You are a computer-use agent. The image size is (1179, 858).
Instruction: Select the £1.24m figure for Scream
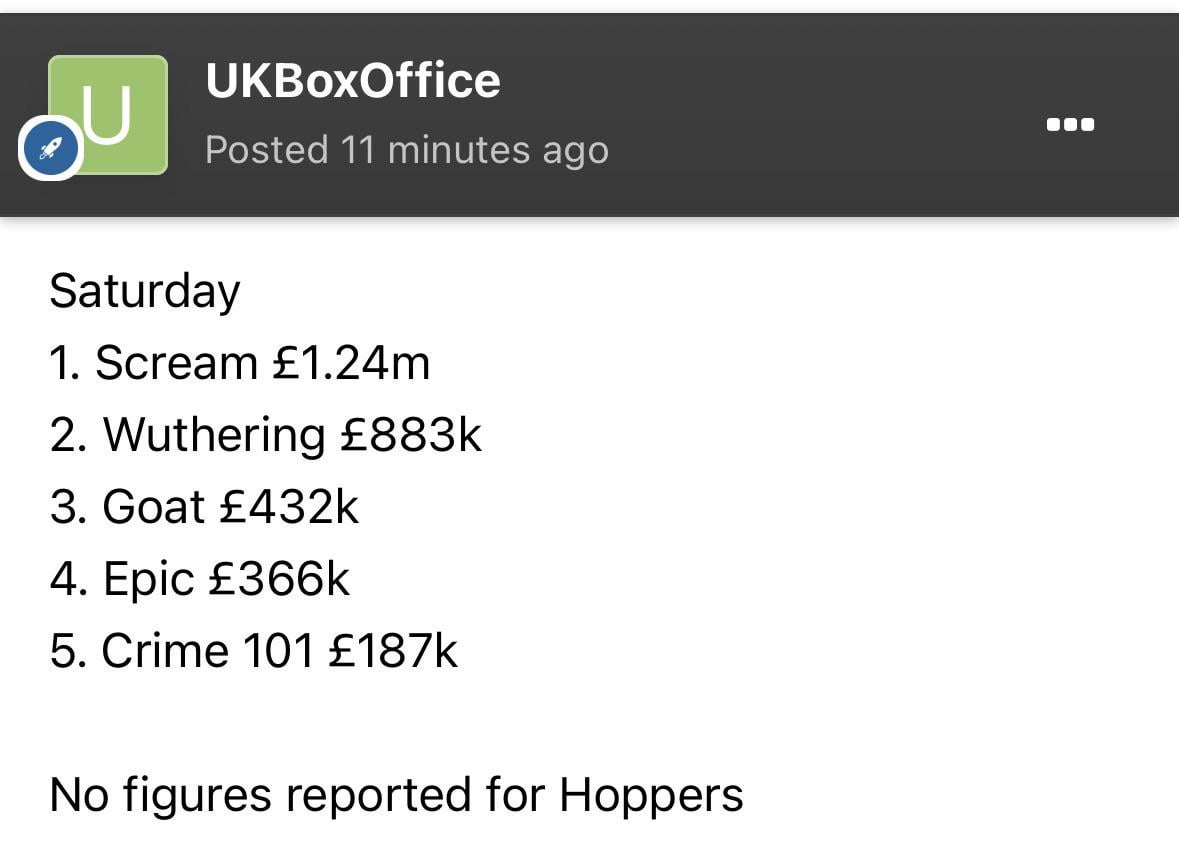[351, 363]
